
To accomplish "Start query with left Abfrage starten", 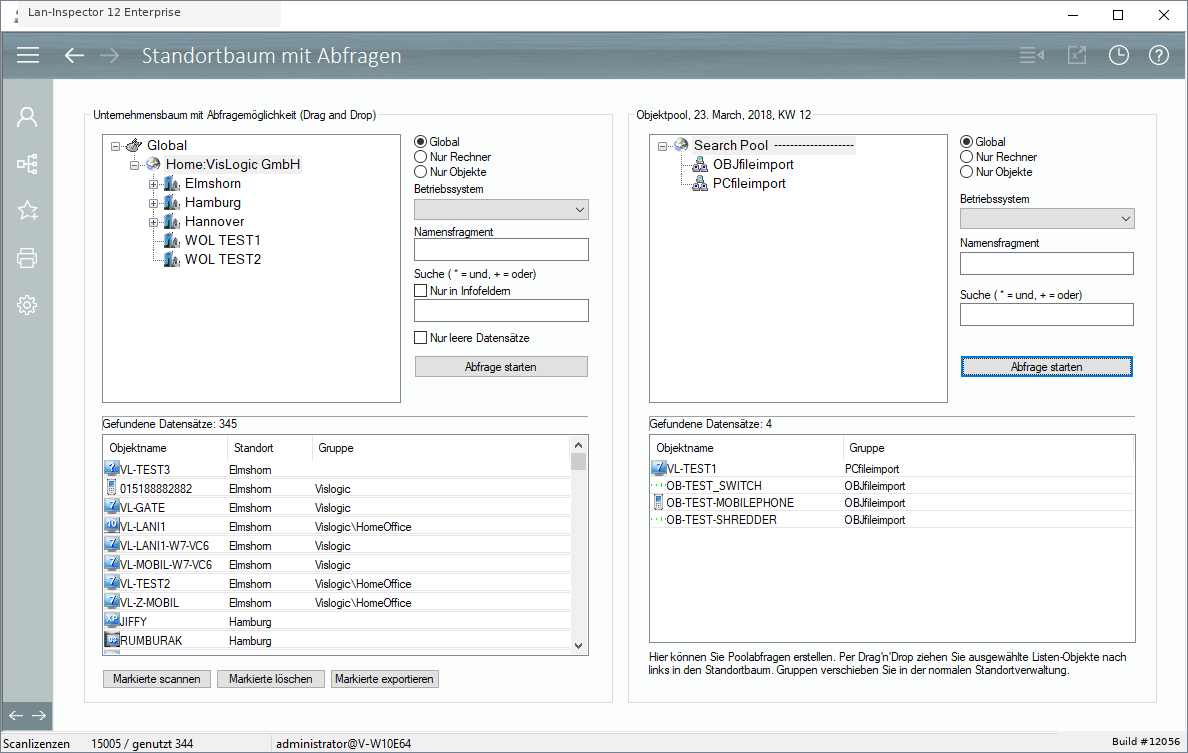I will coord(501,367).
